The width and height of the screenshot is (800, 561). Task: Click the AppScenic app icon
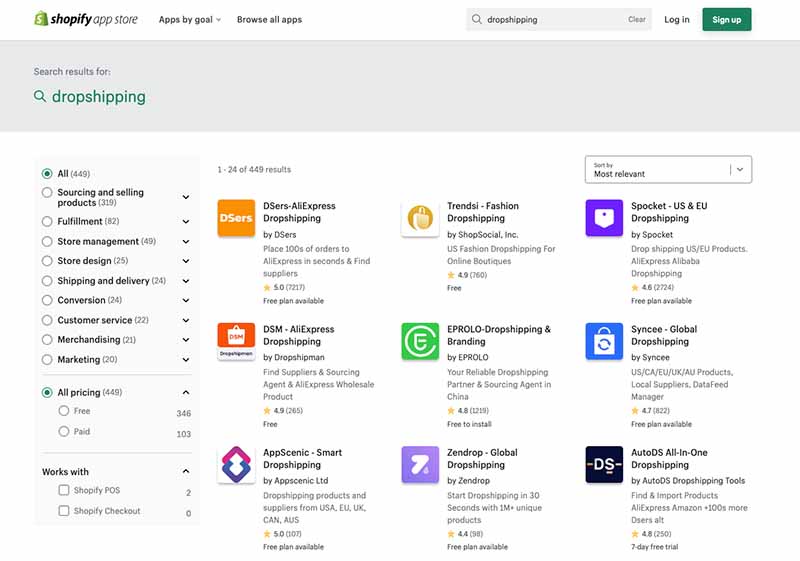click(236, 465)
